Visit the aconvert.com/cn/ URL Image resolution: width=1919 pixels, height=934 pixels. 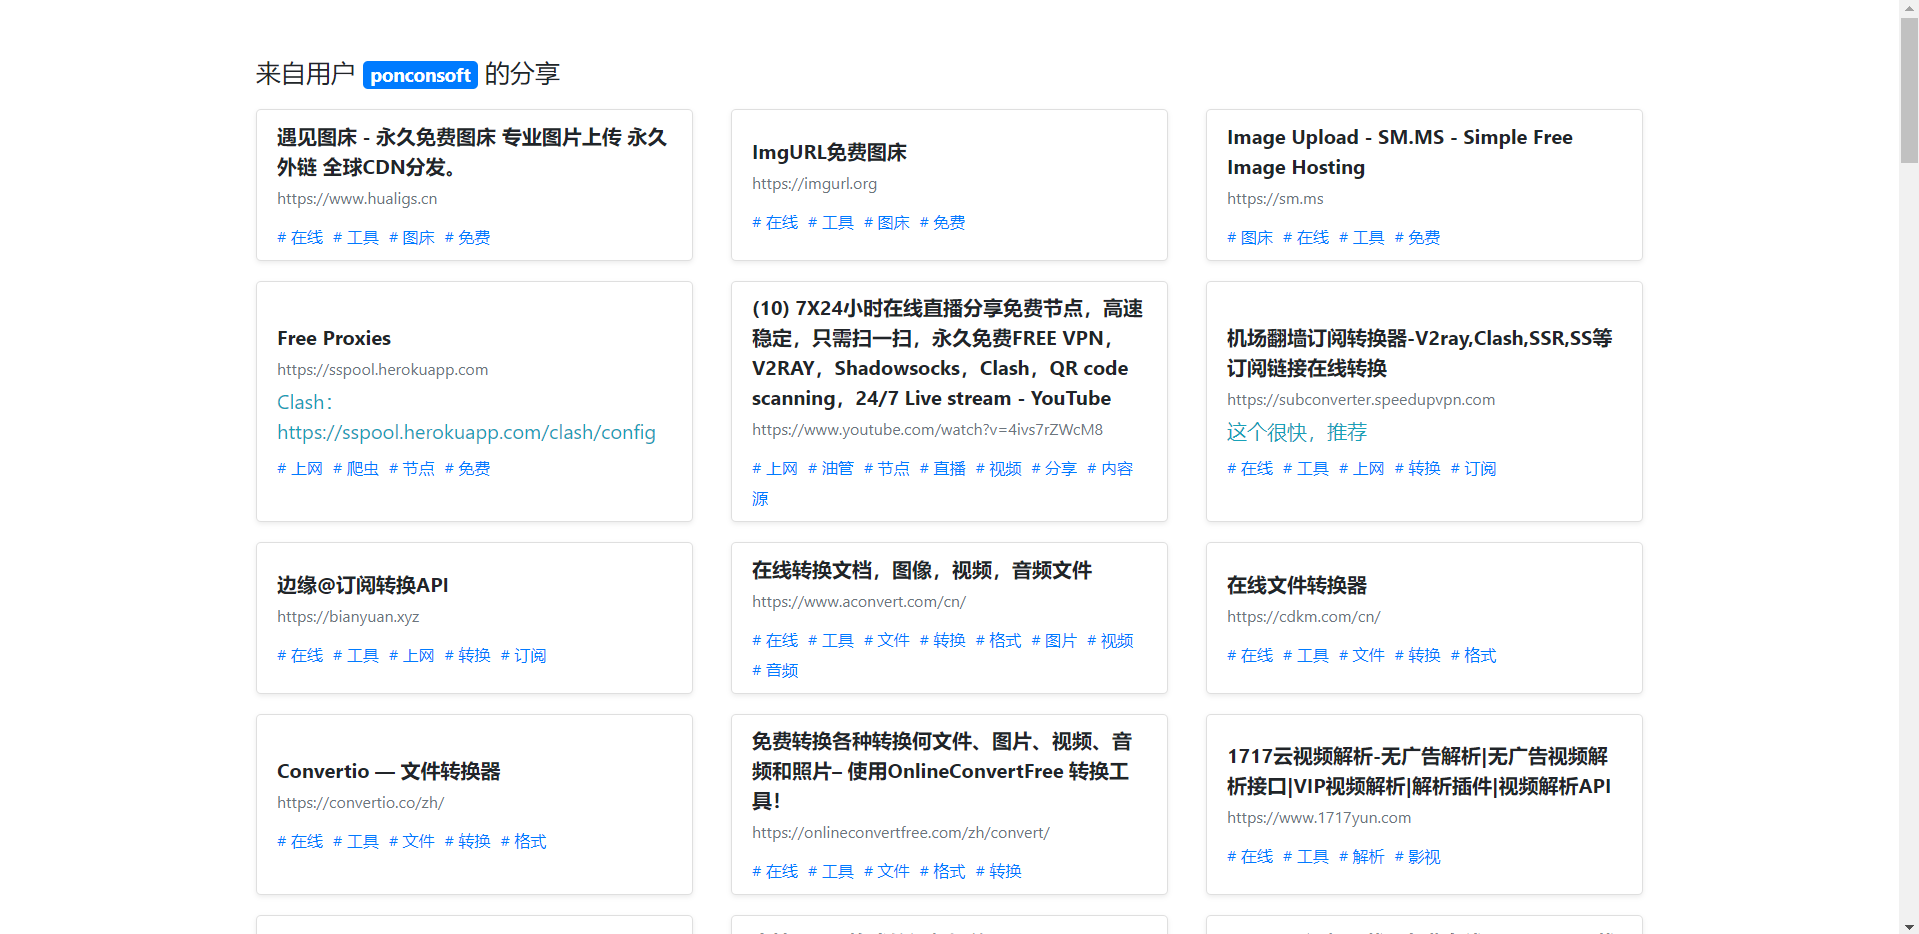[859, 601]
